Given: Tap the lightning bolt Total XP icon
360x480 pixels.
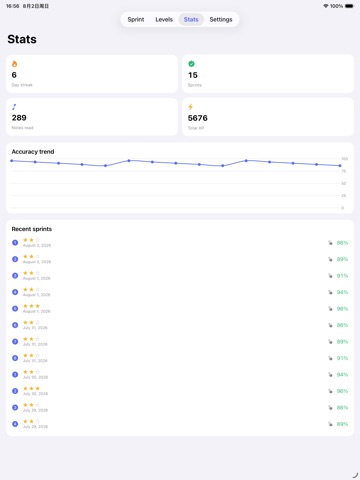Looking at the screenshot, I should 191,107.
